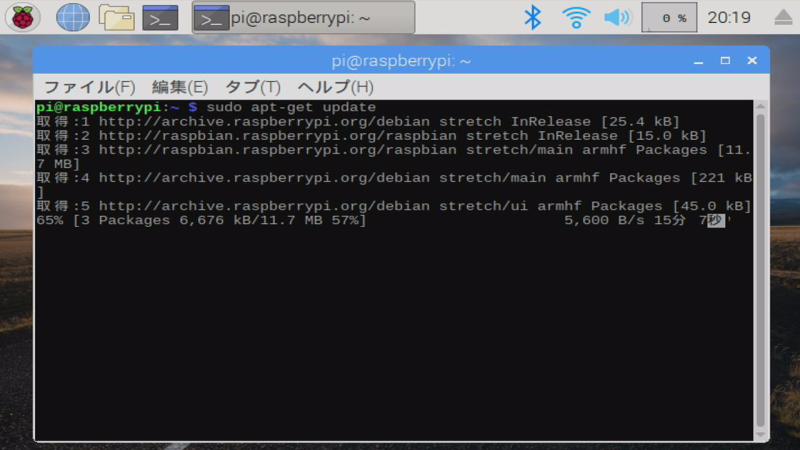
Task: Click the CPU usage monitor showing 0 %
Action: [x=669, y=17]
